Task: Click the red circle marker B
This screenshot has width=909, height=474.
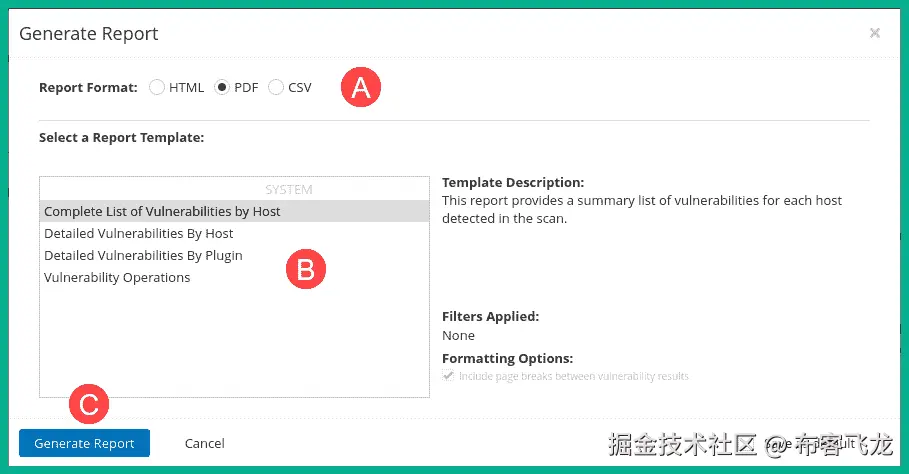Action: pyautogui.click(x=307, y=269)
